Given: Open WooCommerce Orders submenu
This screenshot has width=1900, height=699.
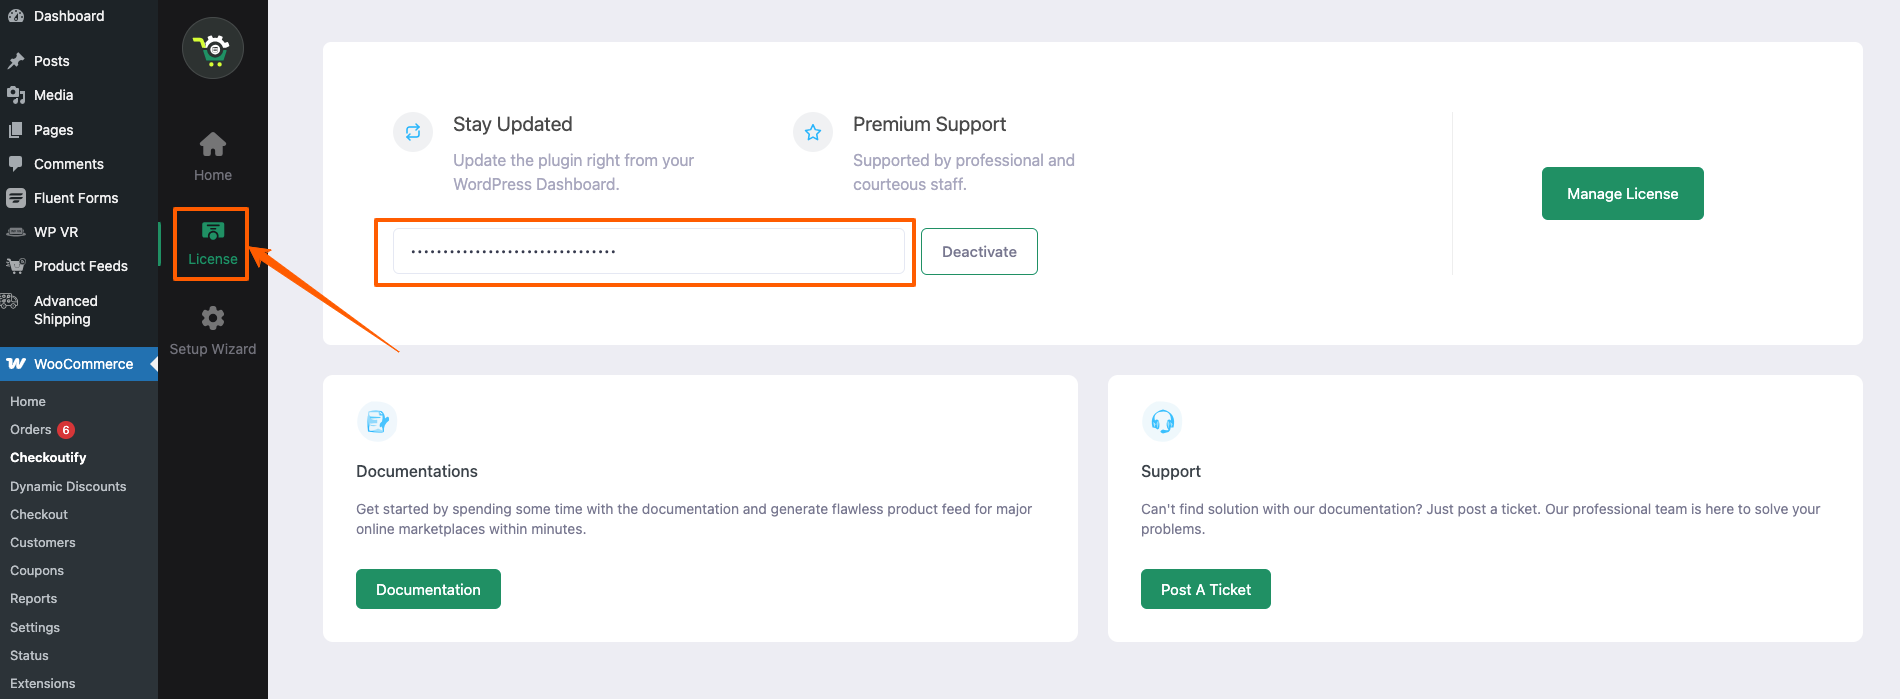Looking at the screenshot, I should click(x=31, y=430).
